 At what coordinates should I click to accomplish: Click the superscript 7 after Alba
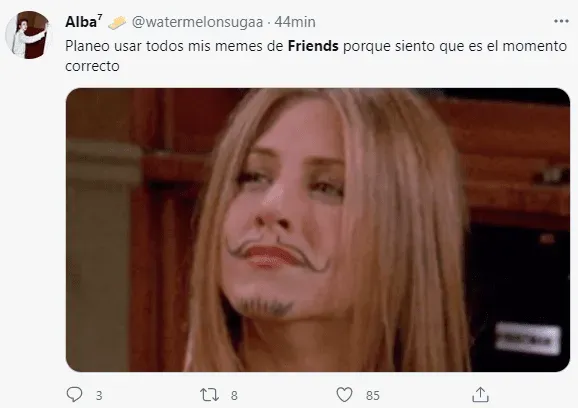[100, 18]
